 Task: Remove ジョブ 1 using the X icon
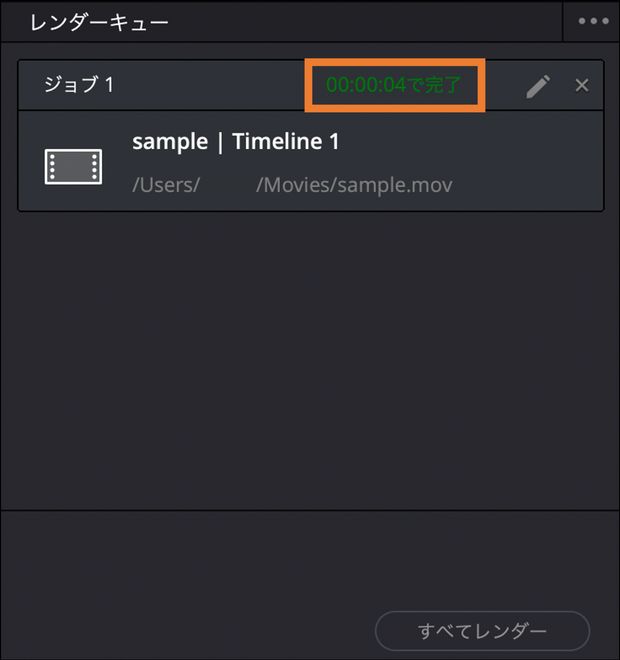tap(582, 85)
